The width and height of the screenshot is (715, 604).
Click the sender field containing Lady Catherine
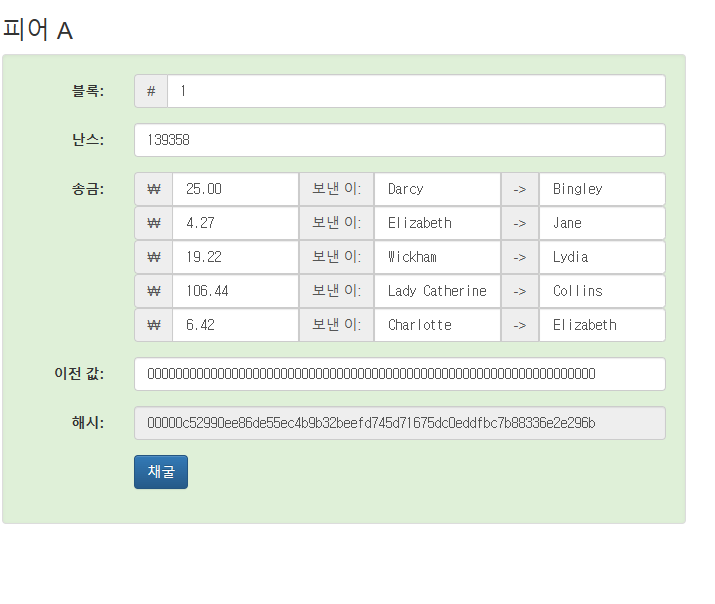437,291
